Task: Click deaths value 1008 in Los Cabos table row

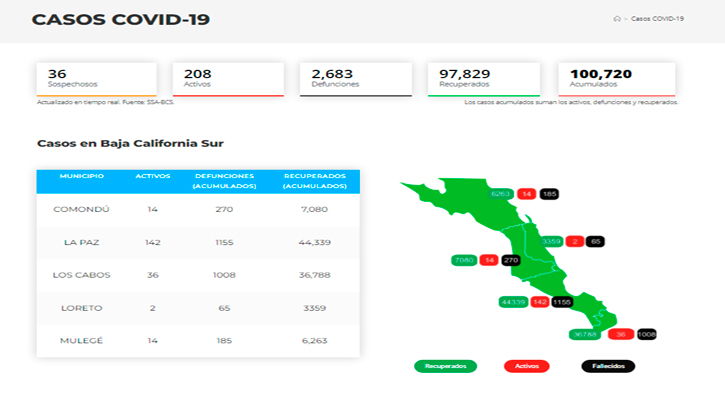Action: click(x=224, y=275)
